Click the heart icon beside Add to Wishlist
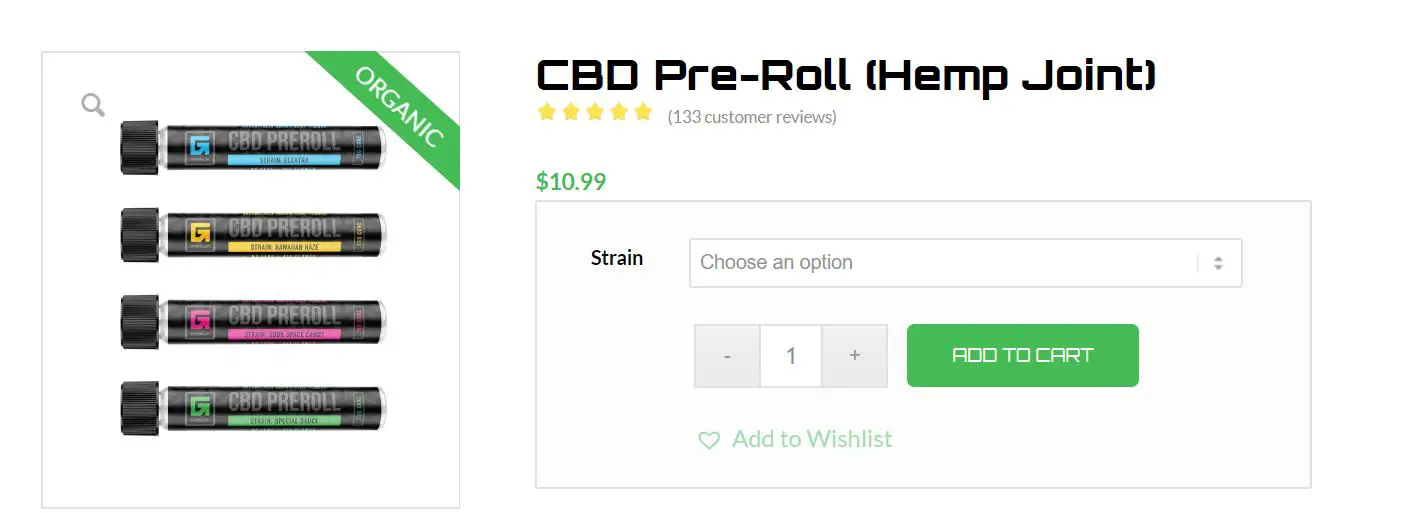 709,440
